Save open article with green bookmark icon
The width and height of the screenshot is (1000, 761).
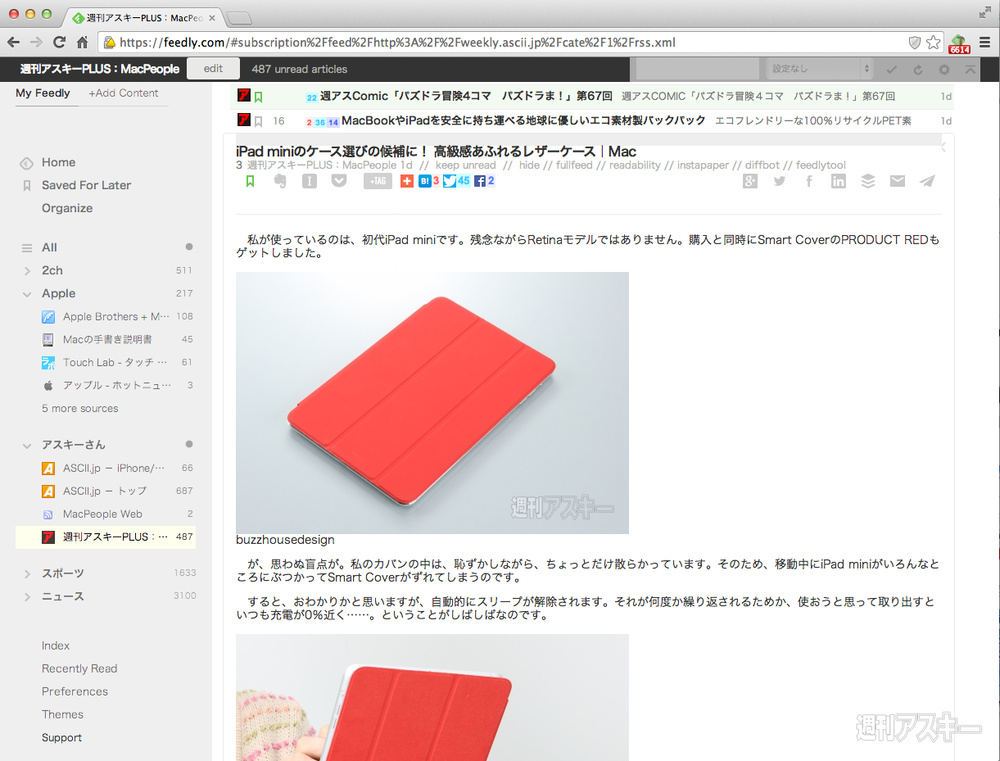click(250, 181)
